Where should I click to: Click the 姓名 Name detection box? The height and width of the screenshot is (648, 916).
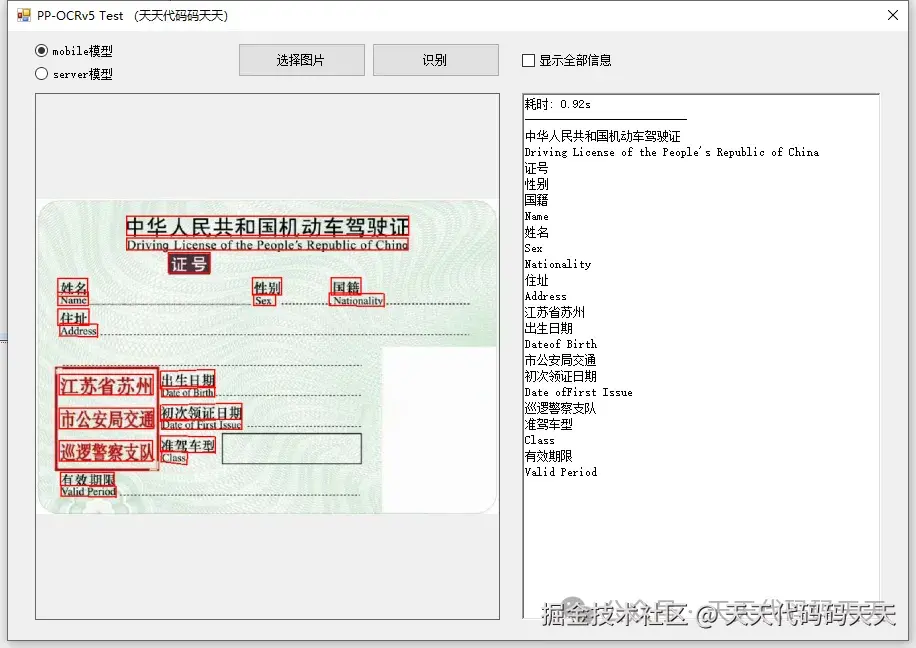tap(72, 292)
